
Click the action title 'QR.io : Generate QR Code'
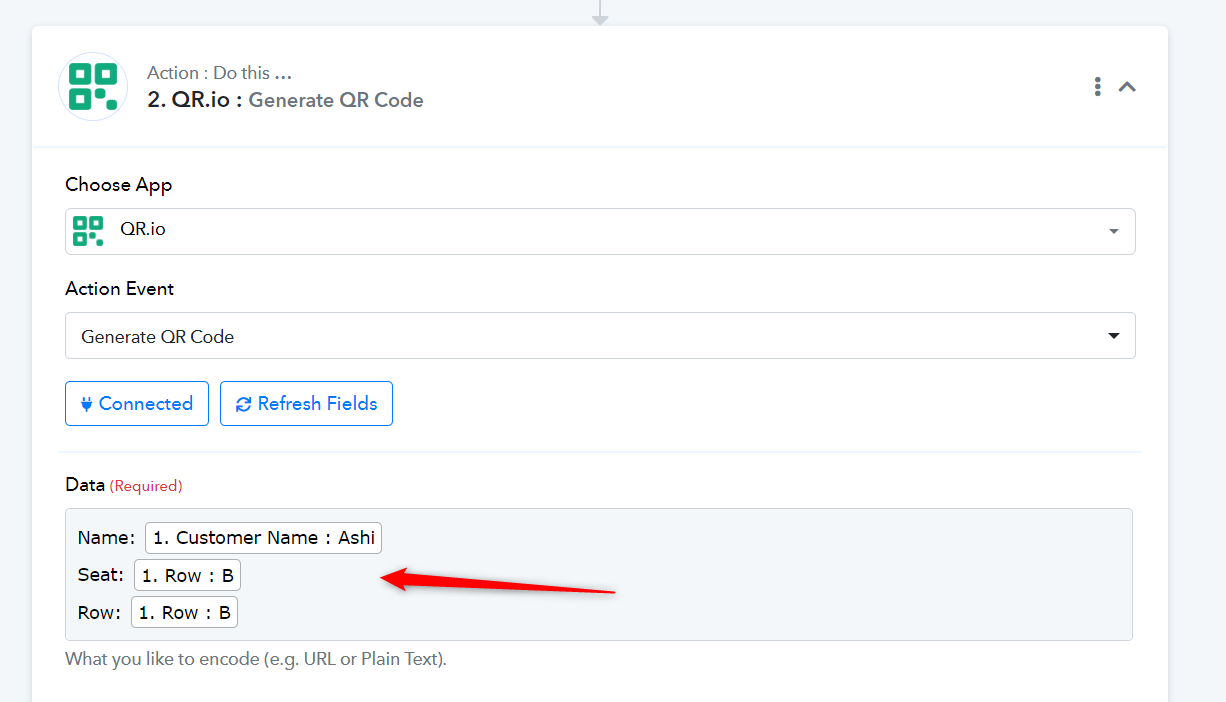click(285, 100)
